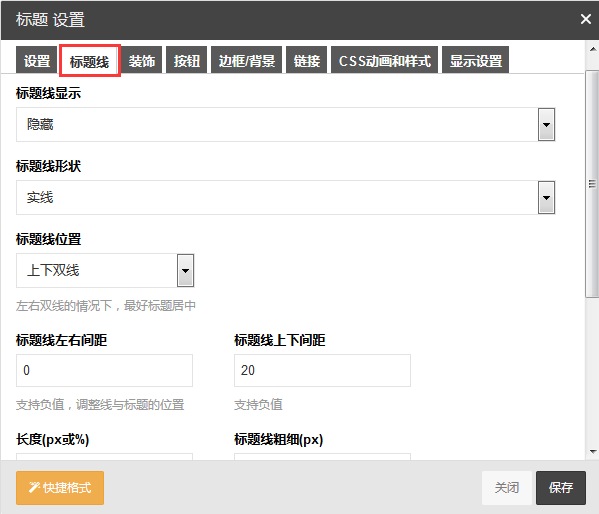This screenshot has width=599, height=514.
Task: Switch to the 设置 tab
Action: point(37,60)
